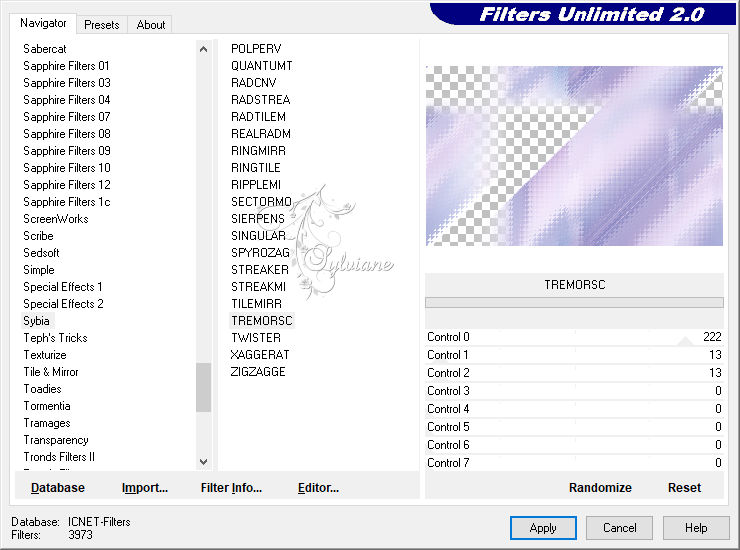The height and width of the screenshot is (550, 740).
Task: Select Sybia category
Action: 36,321
